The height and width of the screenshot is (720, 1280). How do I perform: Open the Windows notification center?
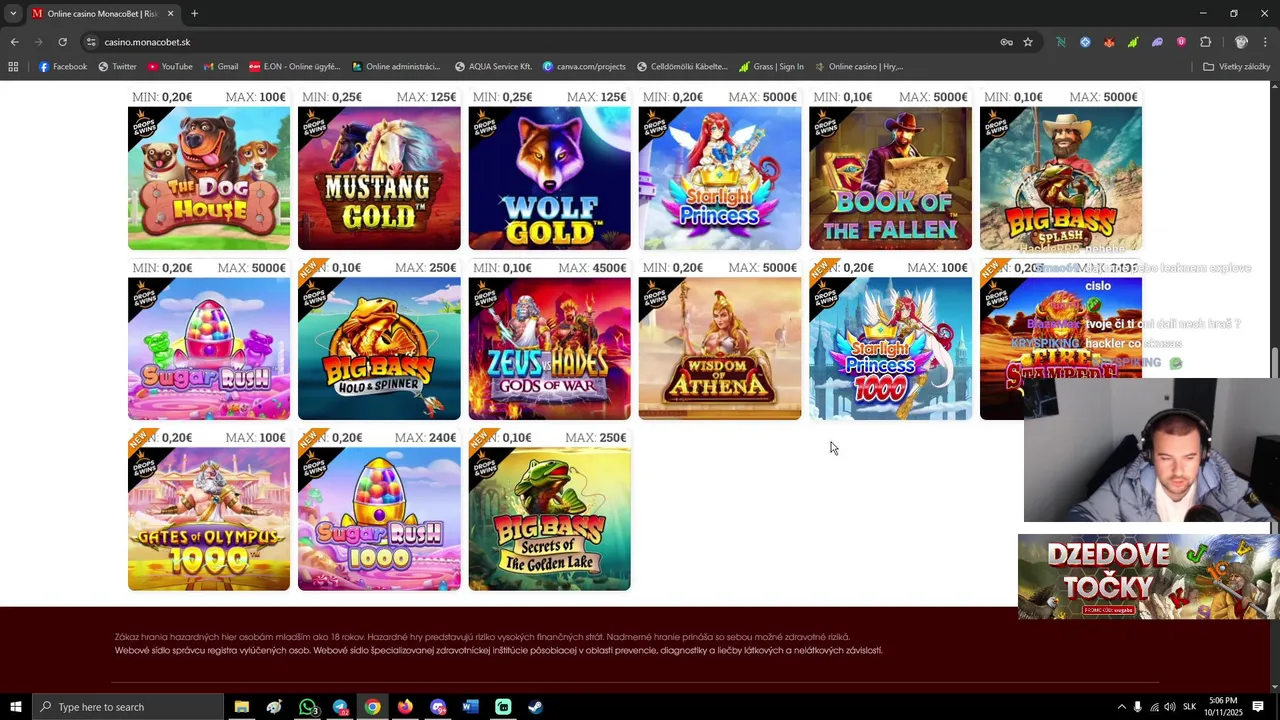tap(1258, 707)
